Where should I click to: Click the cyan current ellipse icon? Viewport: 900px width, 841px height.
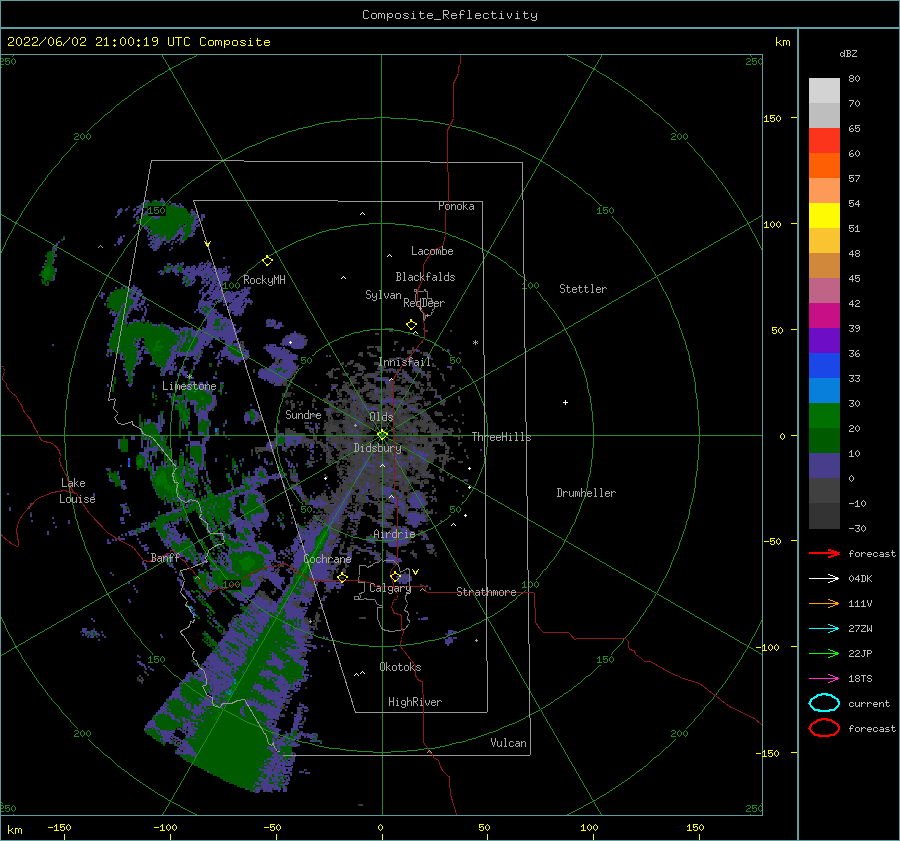tap(824, 703)
